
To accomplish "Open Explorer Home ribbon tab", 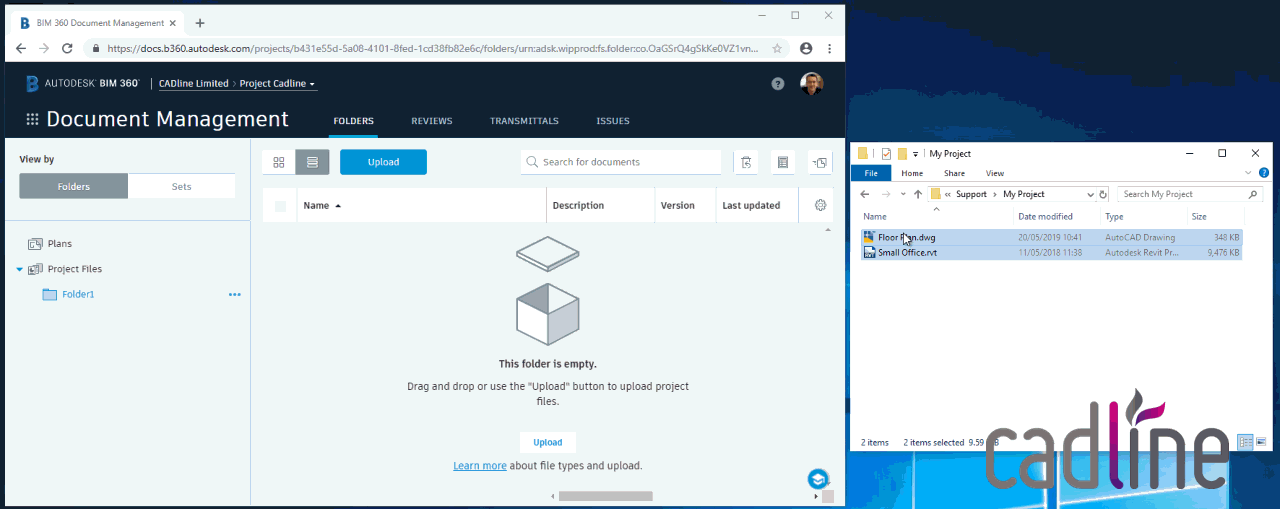I will [x=912, y=173].
